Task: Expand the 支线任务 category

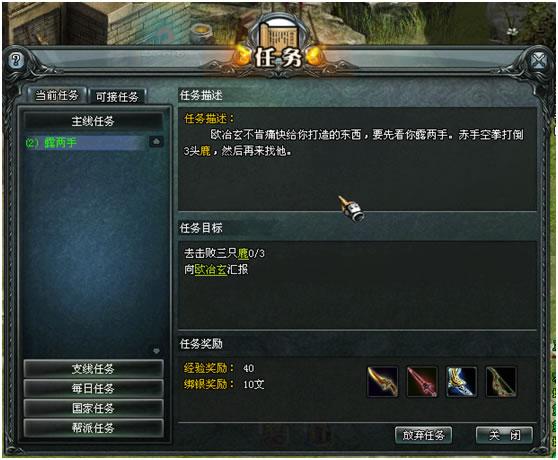Action: [93, 369]
